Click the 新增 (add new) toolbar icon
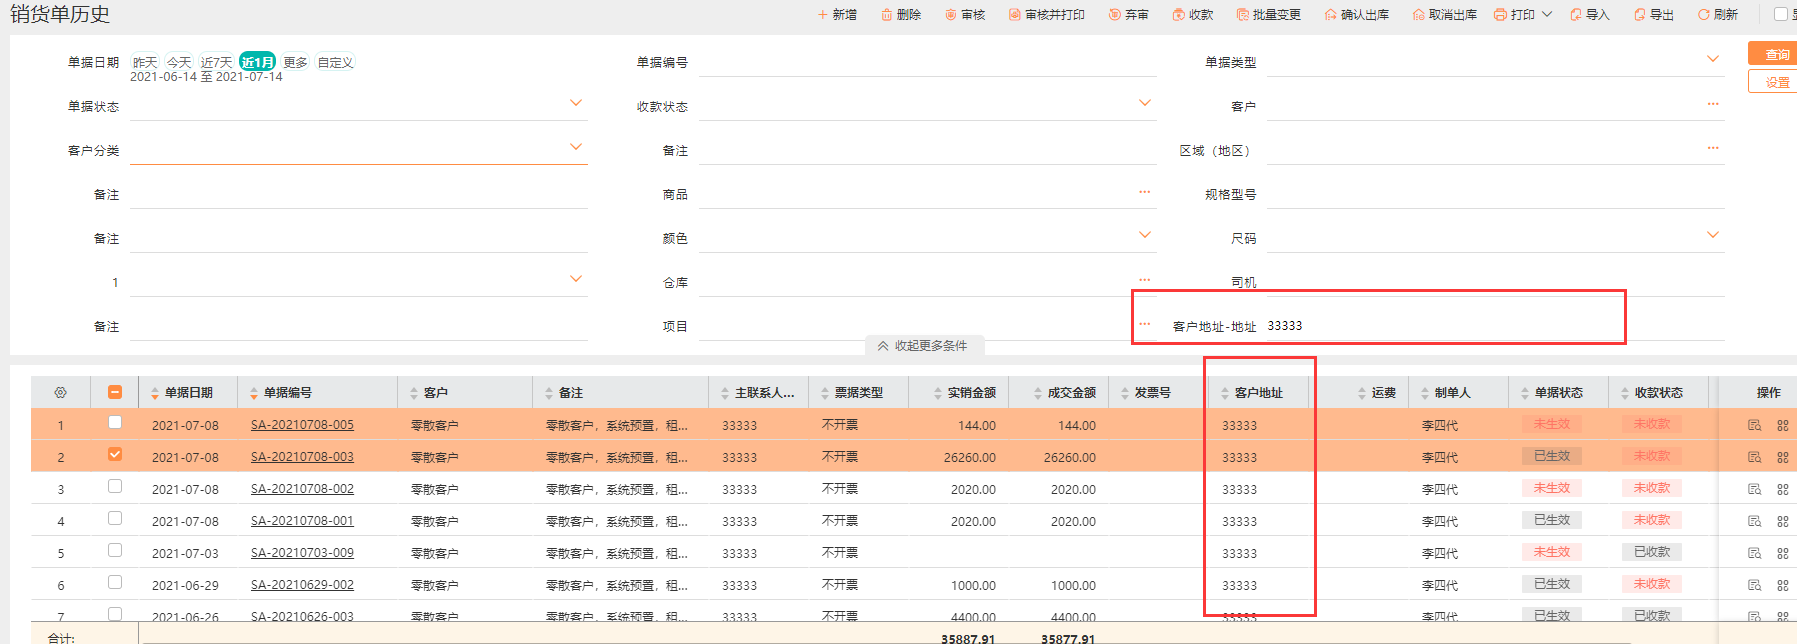This screenshot has width=1797, height=644. click(822, 15)
